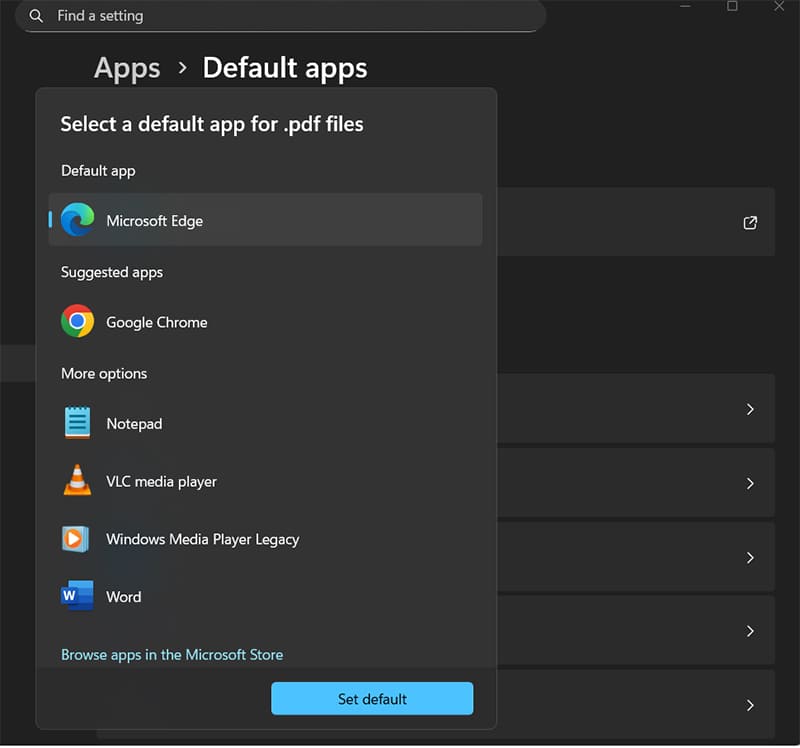The width and height of the screenshot is (800, 748).
Task: Open the third right-side chevron row
Action: point(750,557)
